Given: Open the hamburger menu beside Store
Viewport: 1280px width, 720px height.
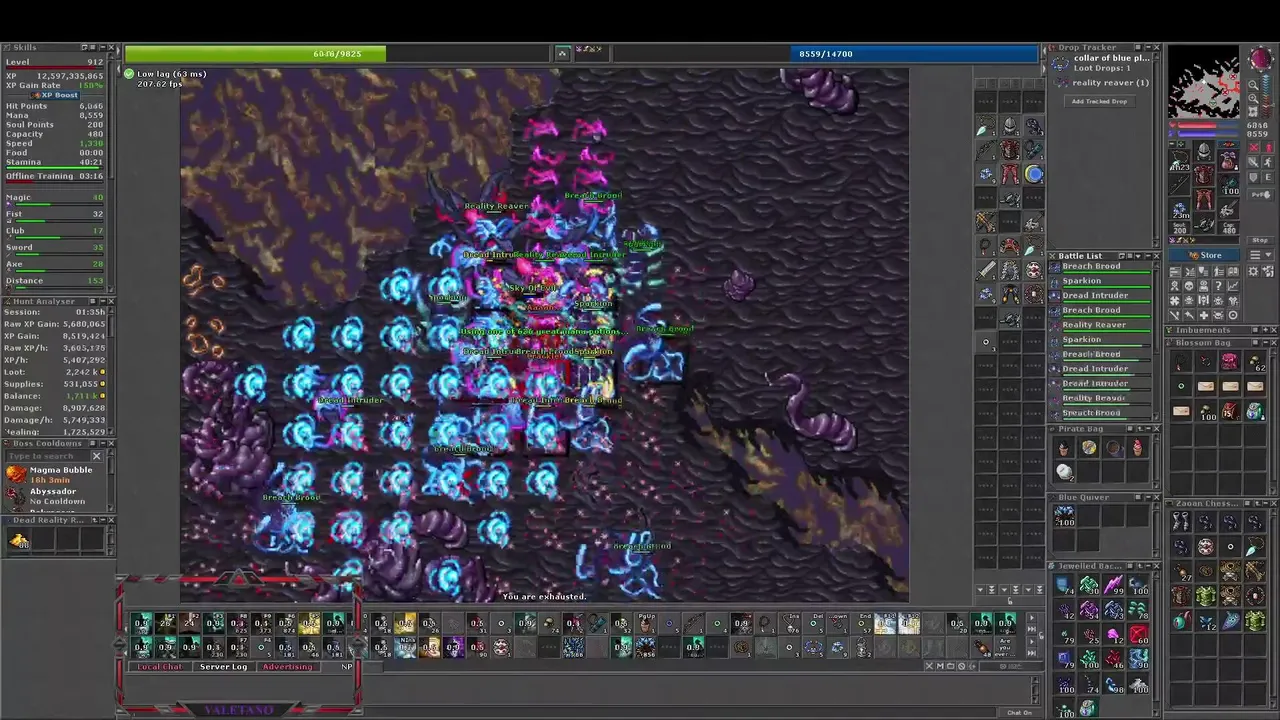Looking at the screenshot, I should (1255, 255).
